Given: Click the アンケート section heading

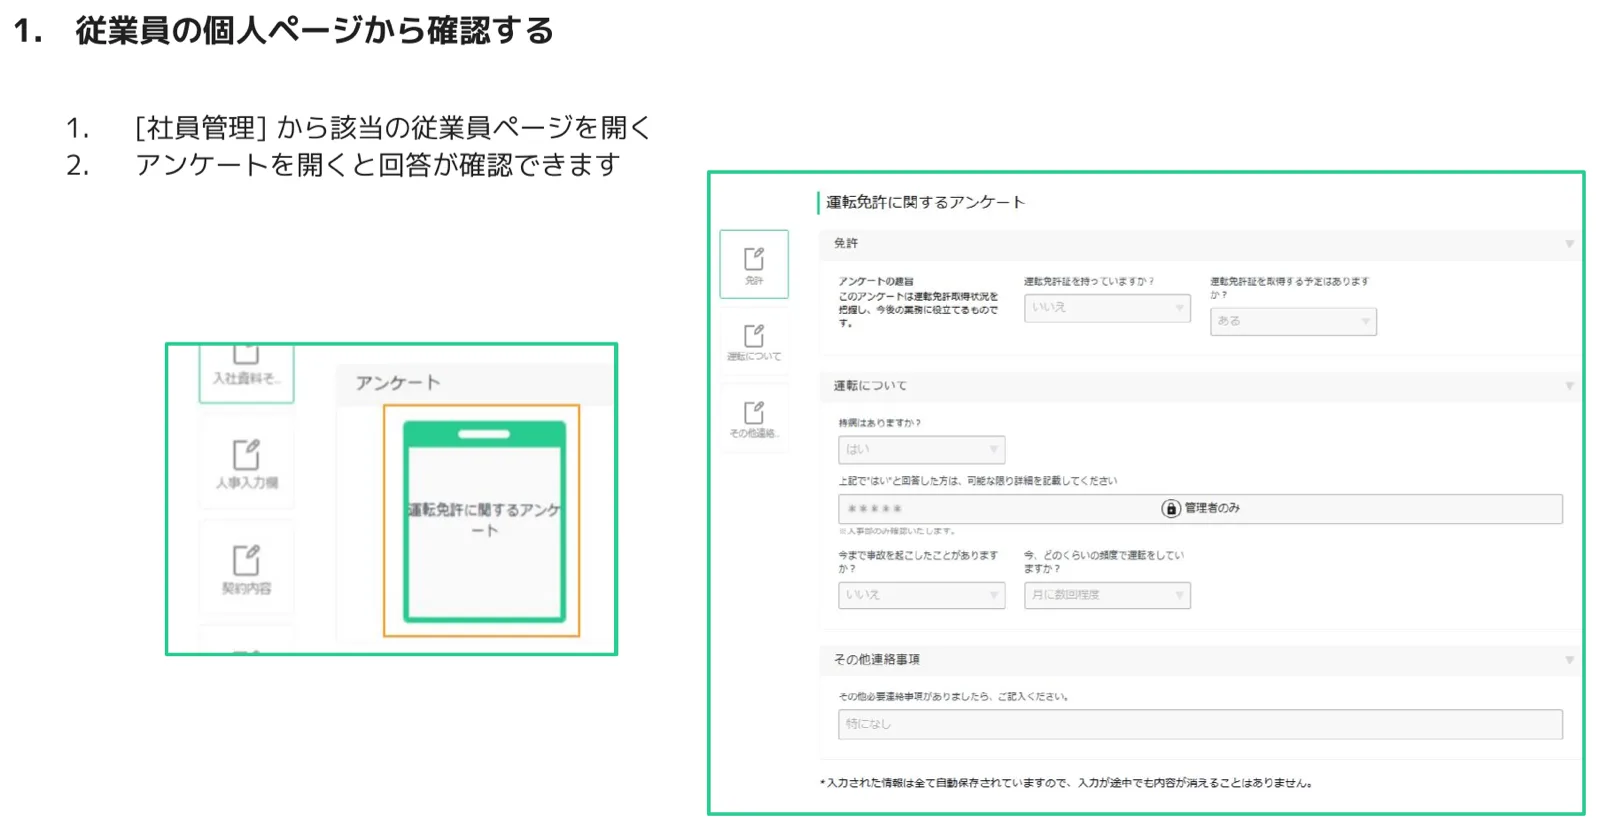Looking at the screenshot, I should tap(398, 383).
